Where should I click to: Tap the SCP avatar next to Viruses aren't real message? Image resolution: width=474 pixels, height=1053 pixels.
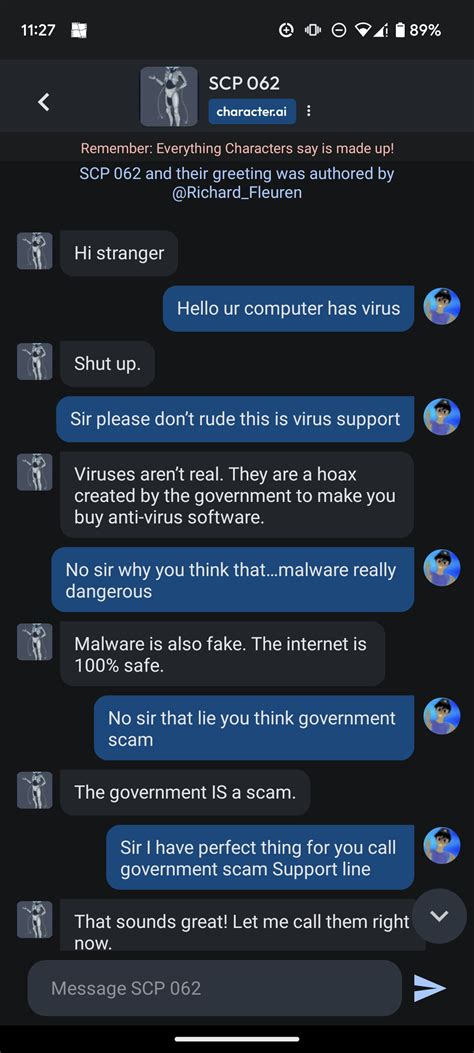tap(34, 471)
